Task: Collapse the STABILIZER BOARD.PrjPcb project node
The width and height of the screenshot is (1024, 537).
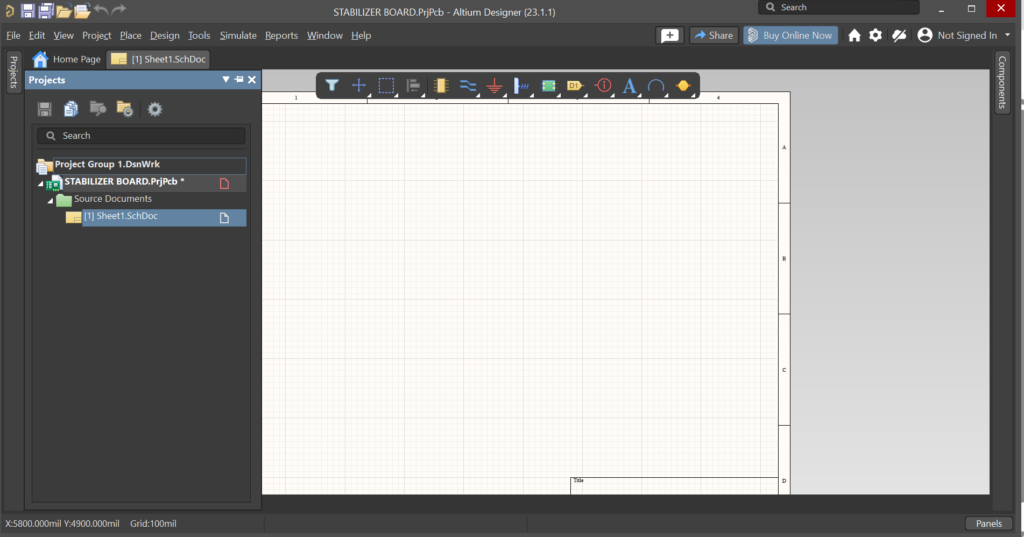Action: click(x=41, y=183)
